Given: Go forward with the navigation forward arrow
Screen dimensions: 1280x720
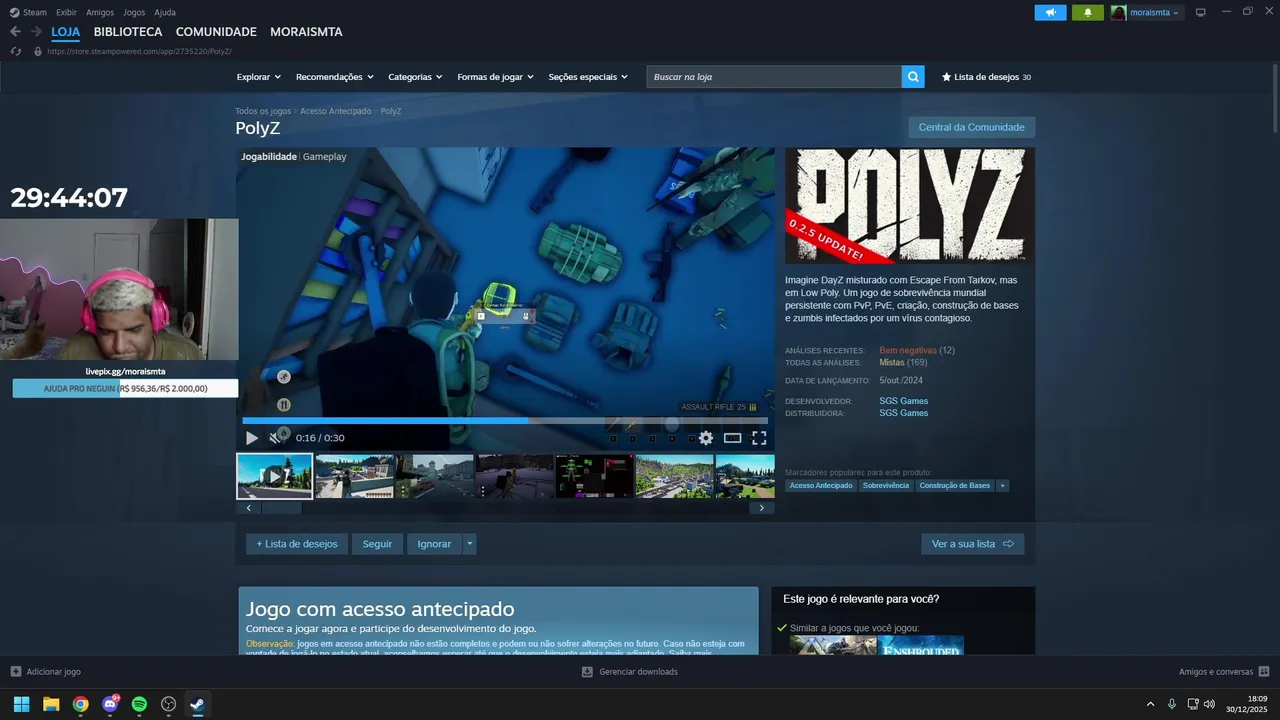Looking at the screenshot, I should click(x=36, y=32).
